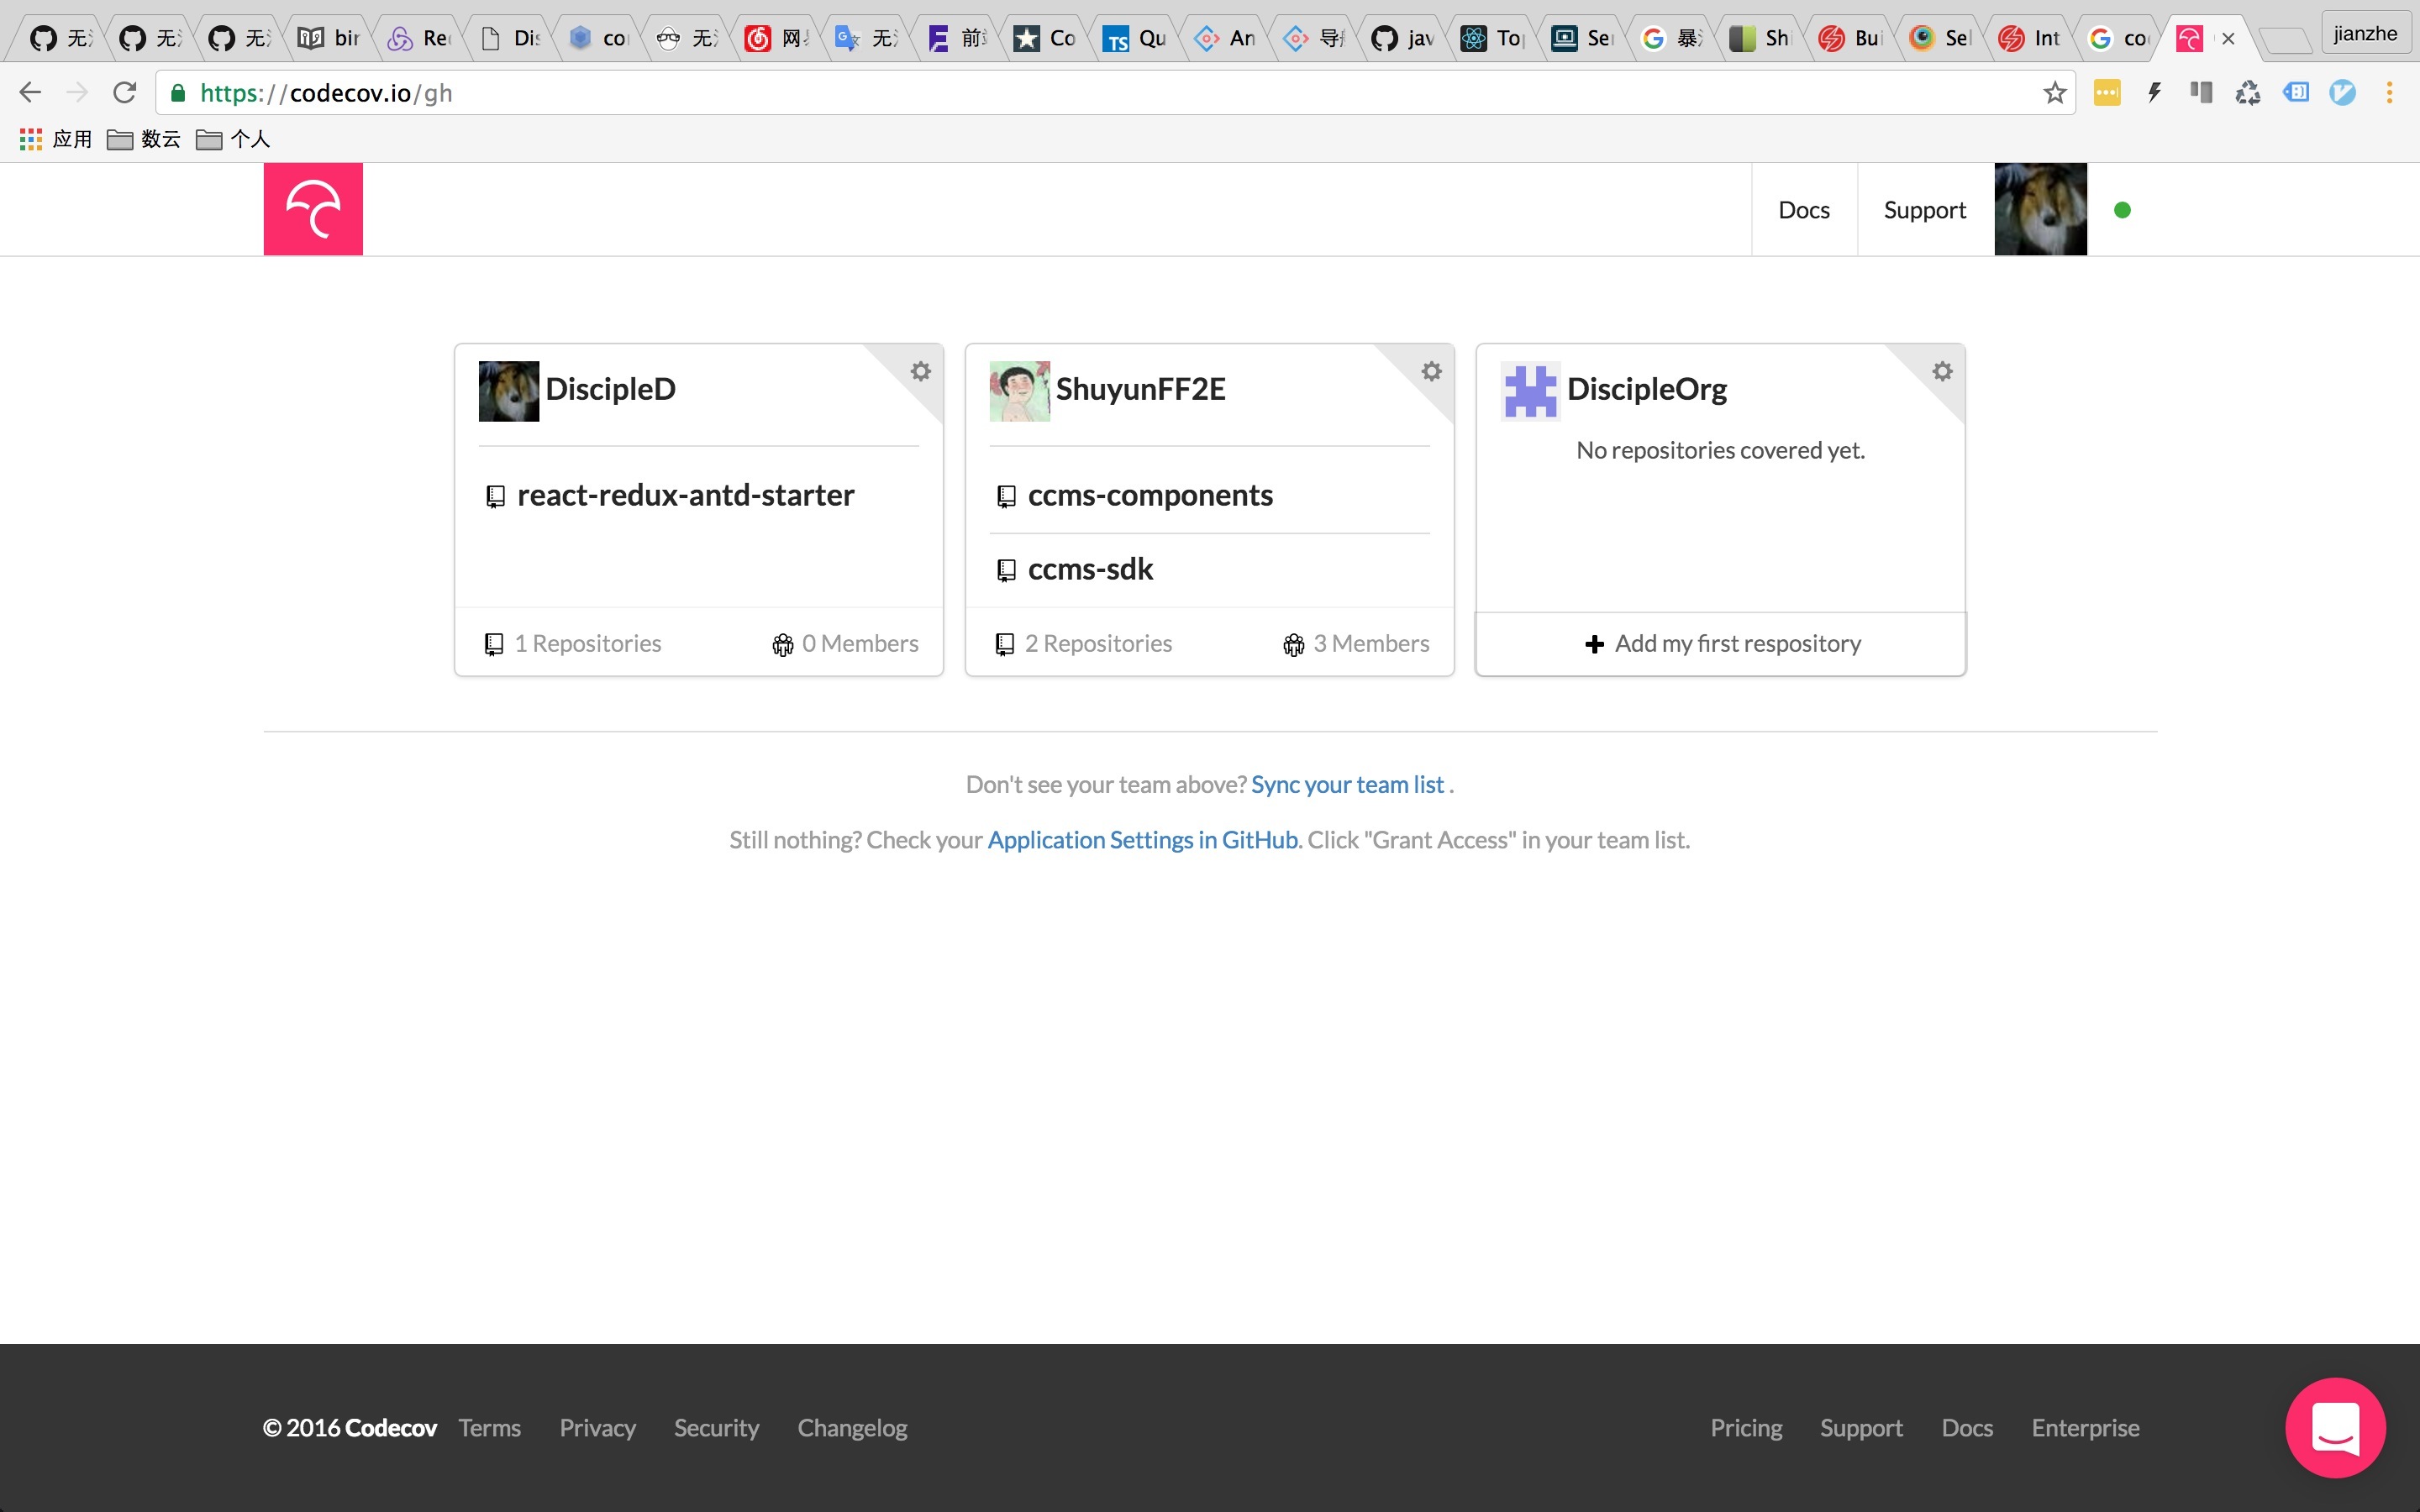Click 'No repositories covered yet.' text

pos(1720,450)
